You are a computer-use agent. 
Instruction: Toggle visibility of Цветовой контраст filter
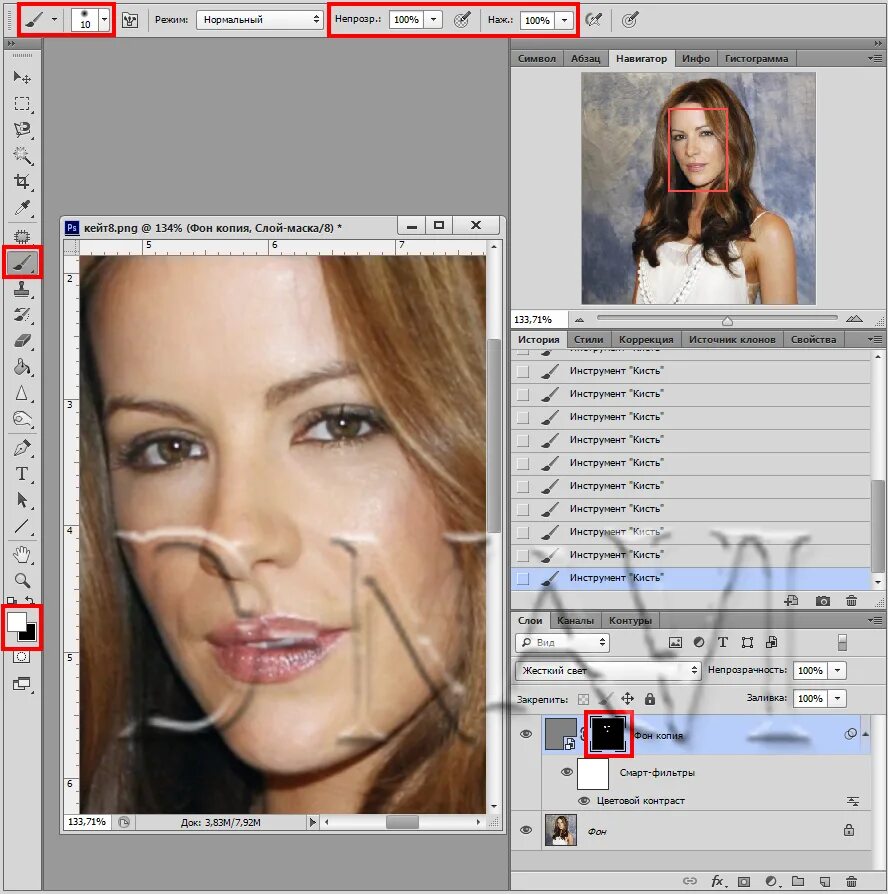[584, 800]
